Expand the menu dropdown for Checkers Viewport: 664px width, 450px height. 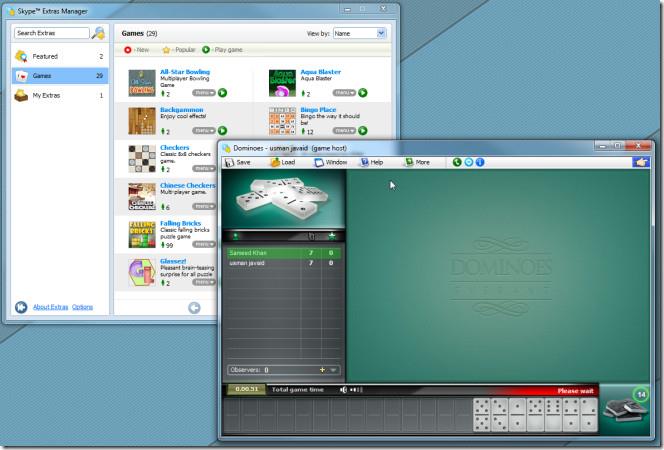[204, 168]
